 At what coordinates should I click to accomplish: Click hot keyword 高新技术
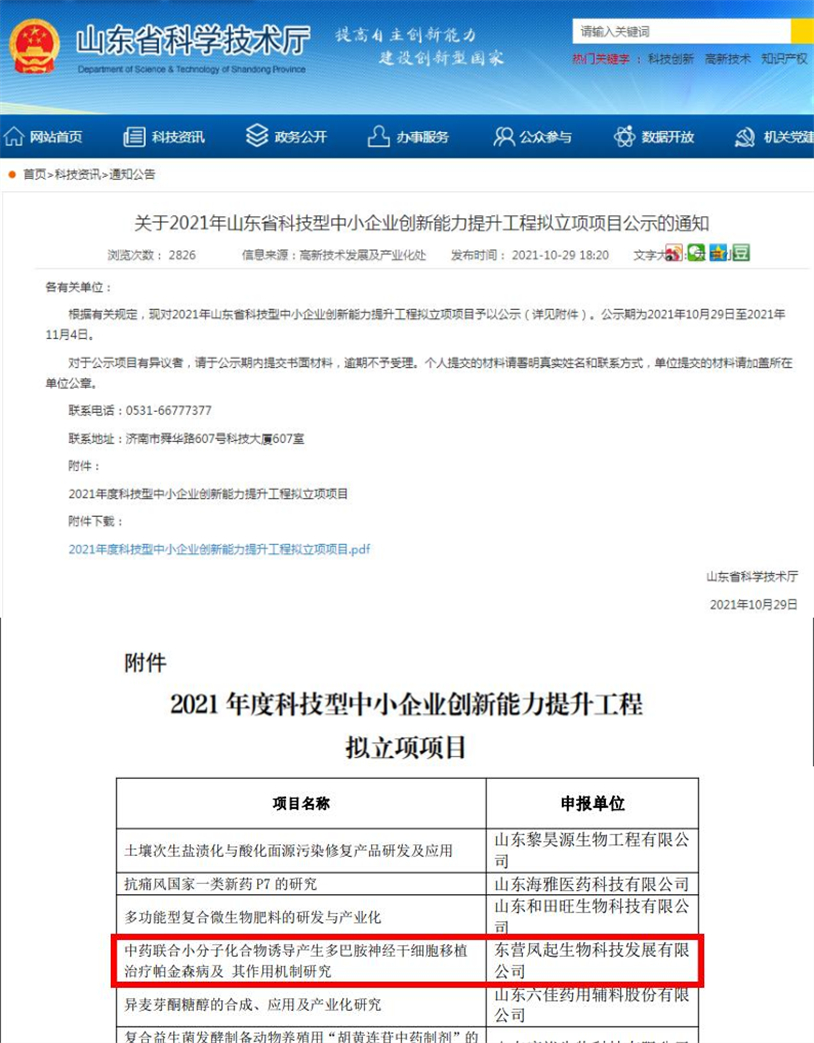pos(728,59)
